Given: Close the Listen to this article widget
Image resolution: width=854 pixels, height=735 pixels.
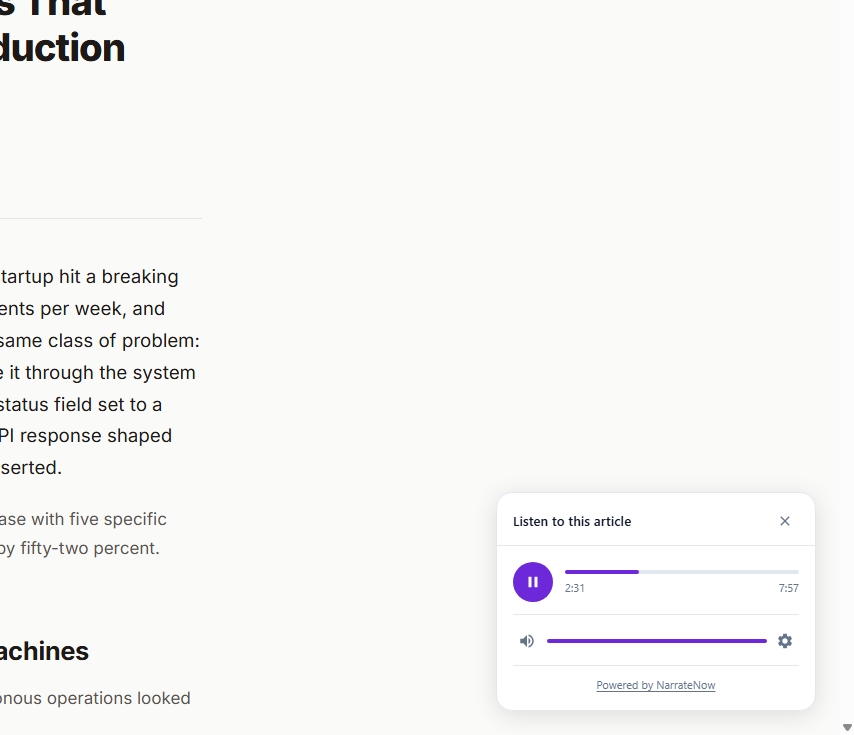Looking at the screenshot, I should pyautogui.click(x=785, y=521).
